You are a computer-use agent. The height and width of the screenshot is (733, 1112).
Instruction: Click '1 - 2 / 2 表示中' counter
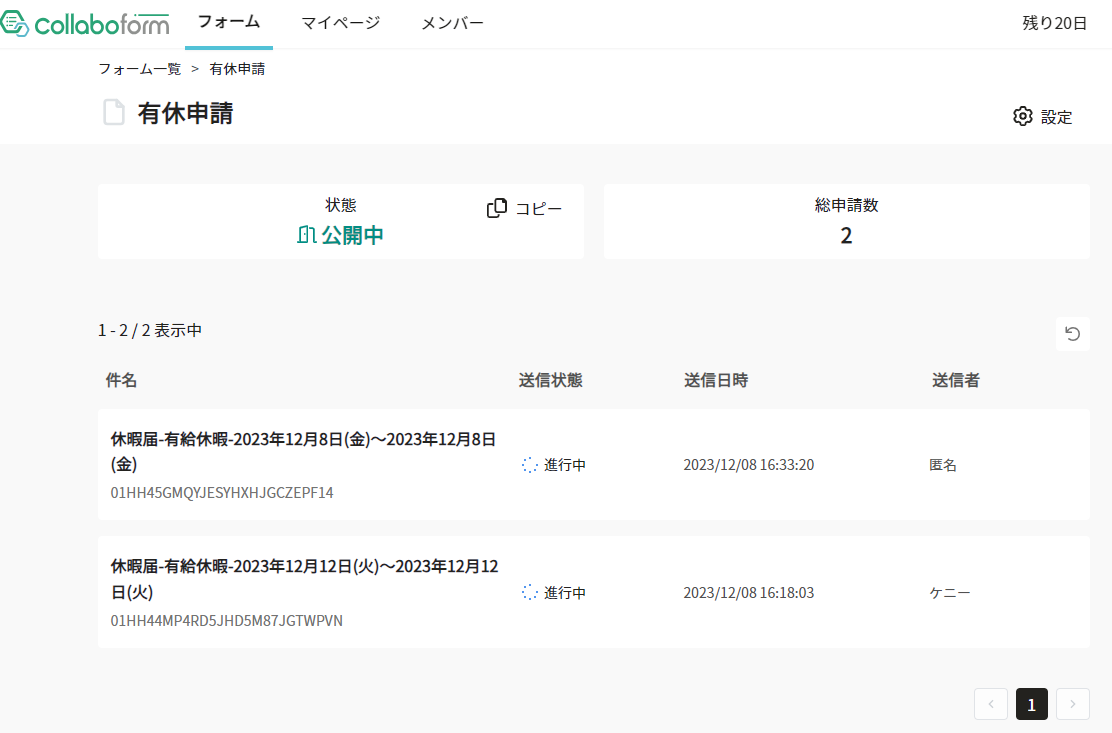(x=150, y=330)
